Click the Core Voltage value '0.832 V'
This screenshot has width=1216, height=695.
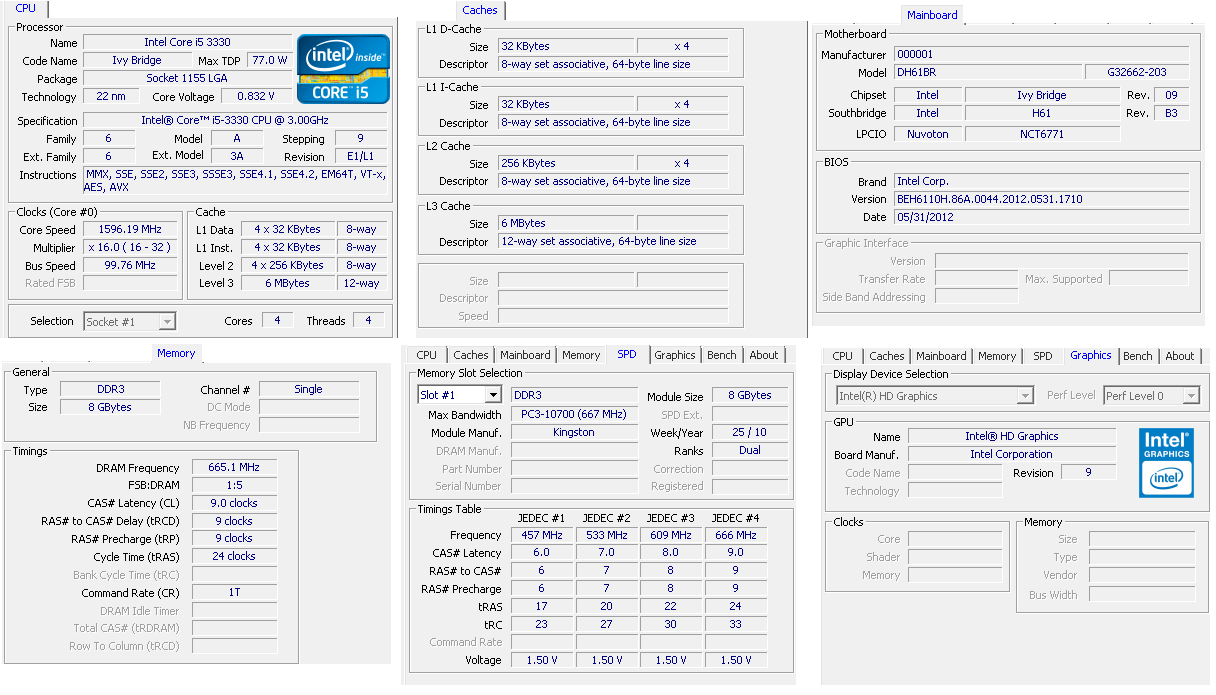[x=257, y=96]
